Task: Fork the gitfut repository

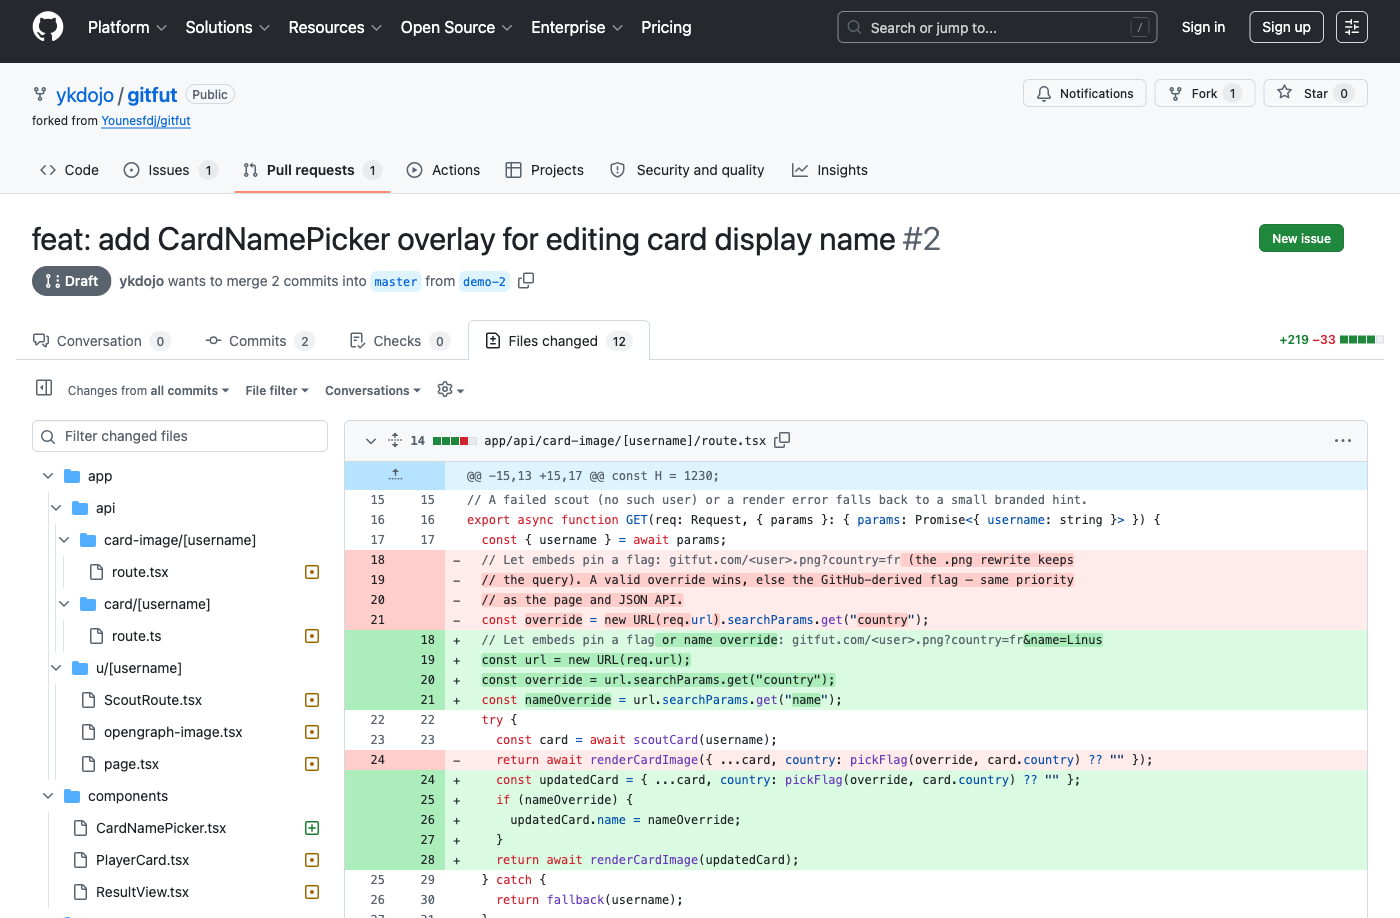Action: (1204, 93)
